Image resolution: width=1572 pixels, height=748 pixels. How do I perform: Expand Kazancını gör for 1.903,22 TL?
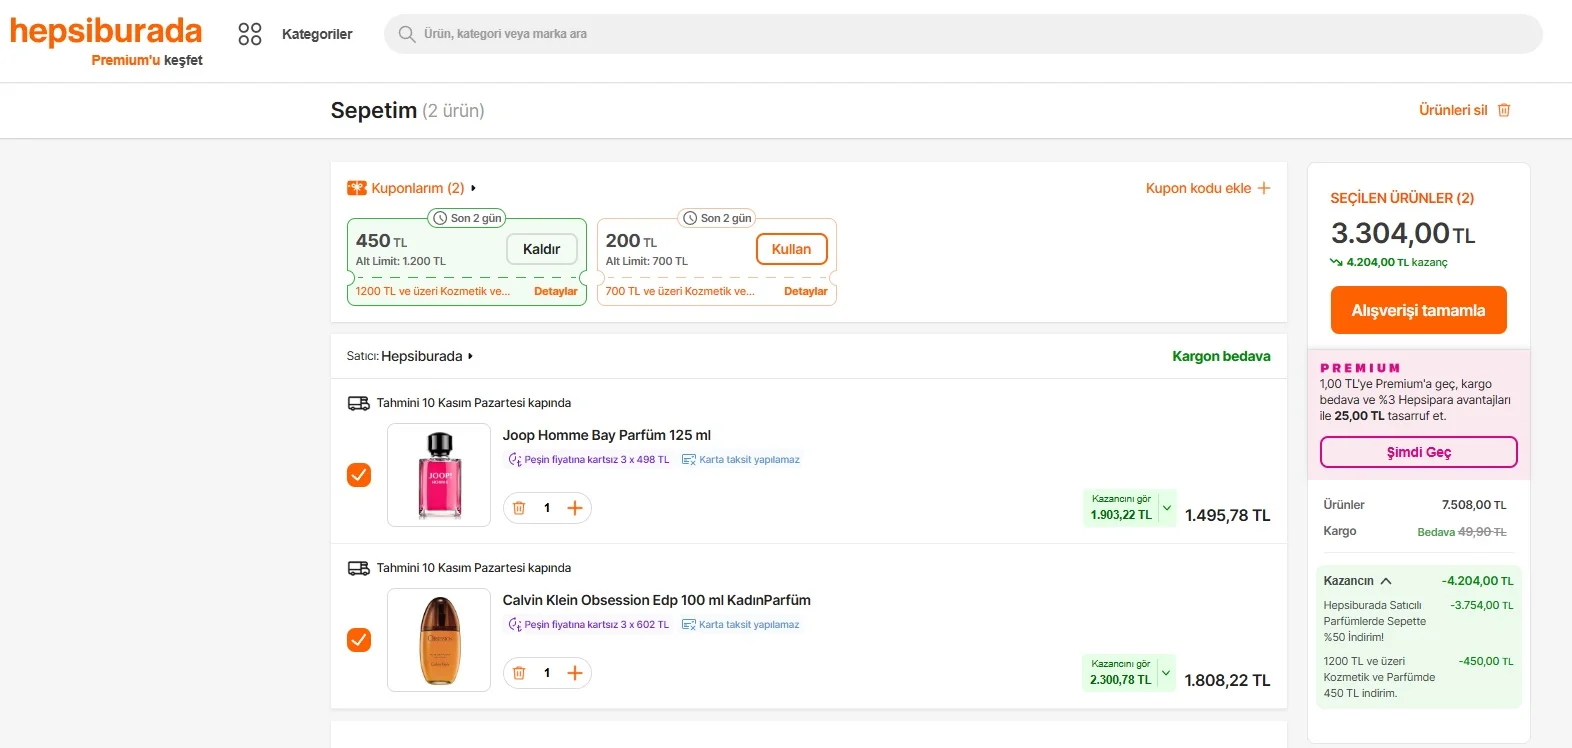[1166, 508]
